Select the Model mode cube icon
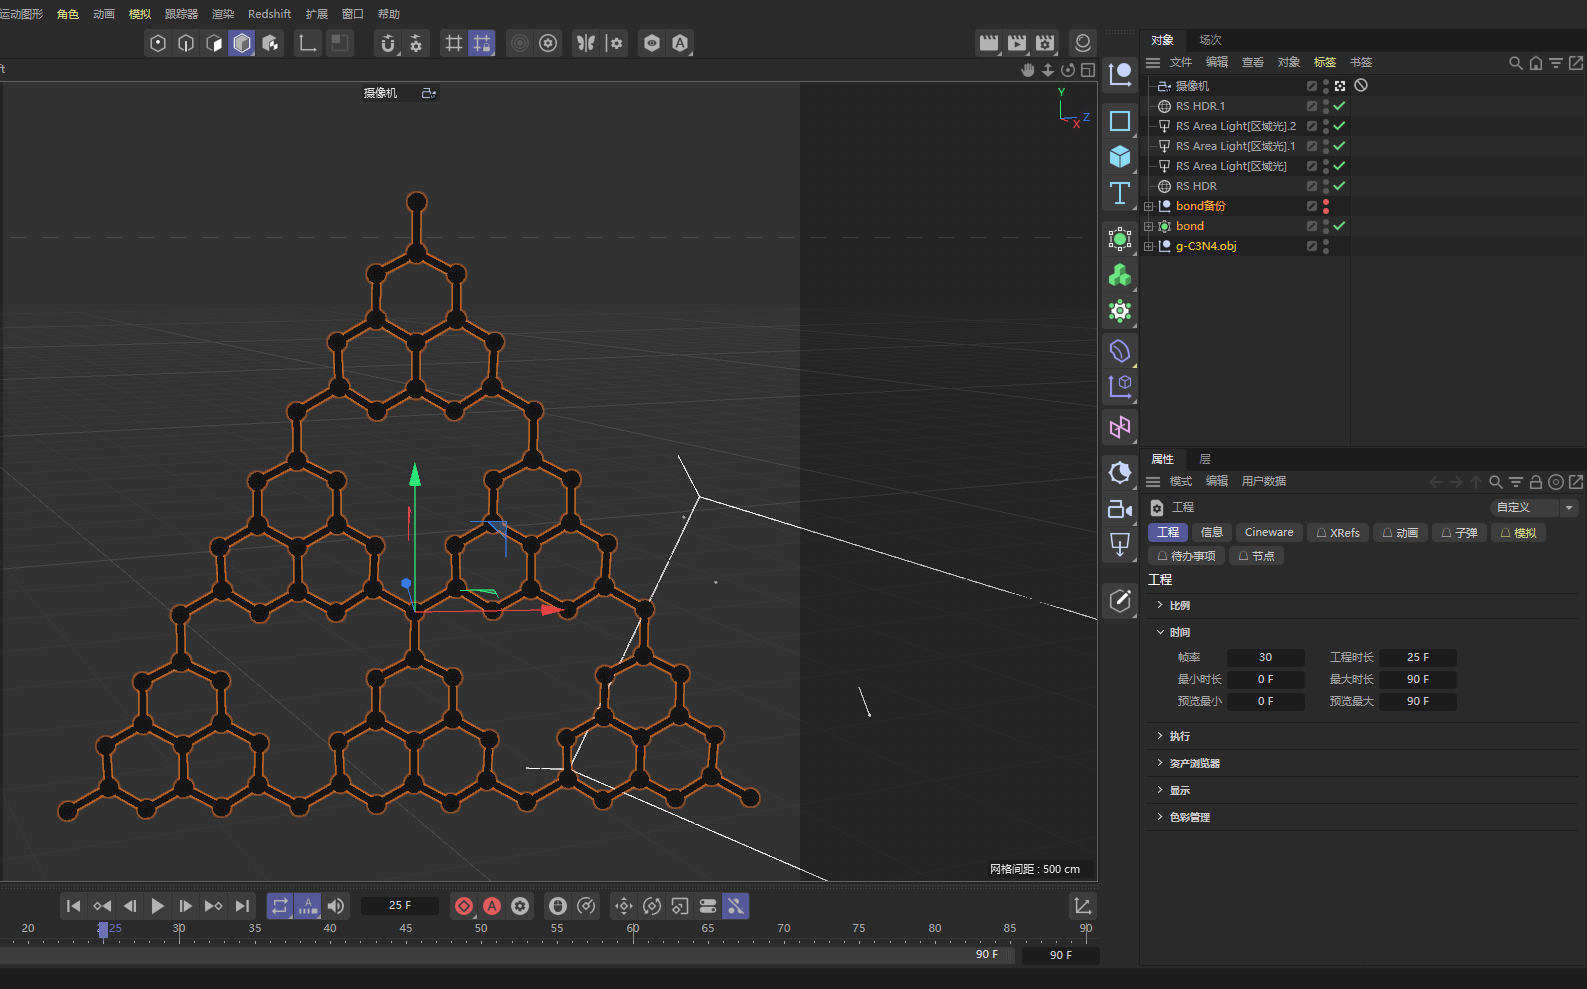This screenshot has height=989, width=1587. tap(242, 43)
